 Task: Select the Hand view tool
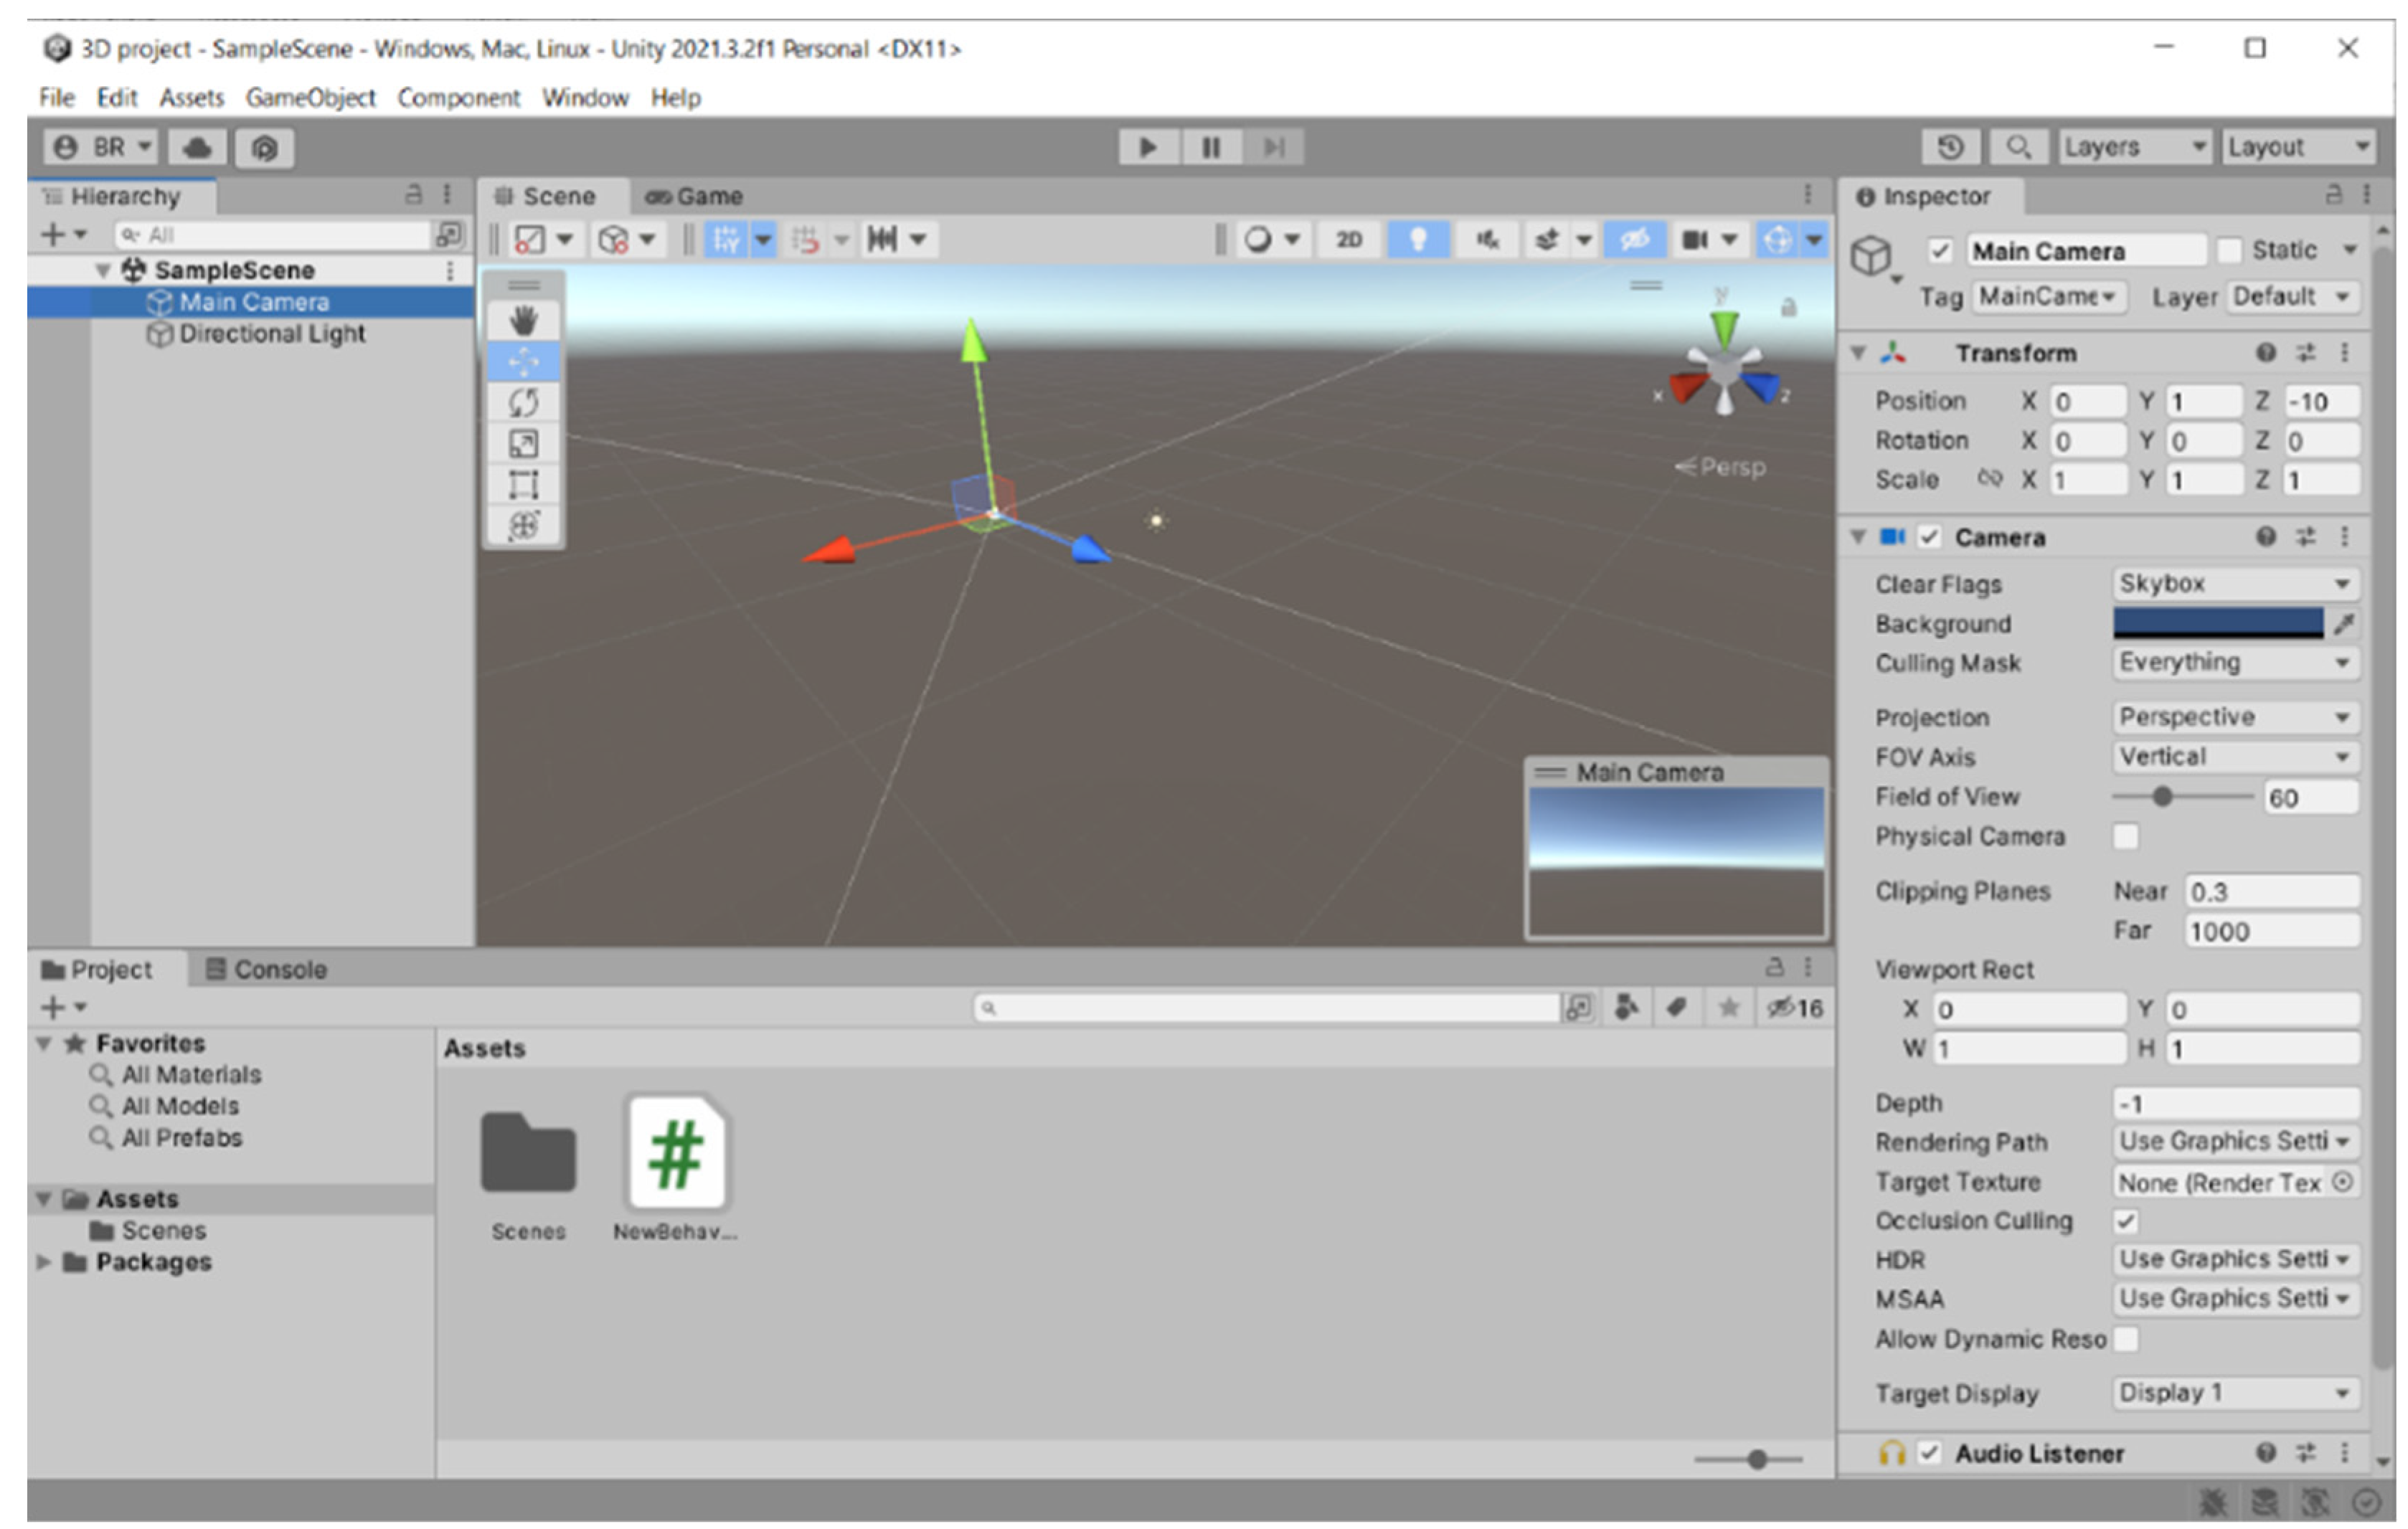point(523,321)
